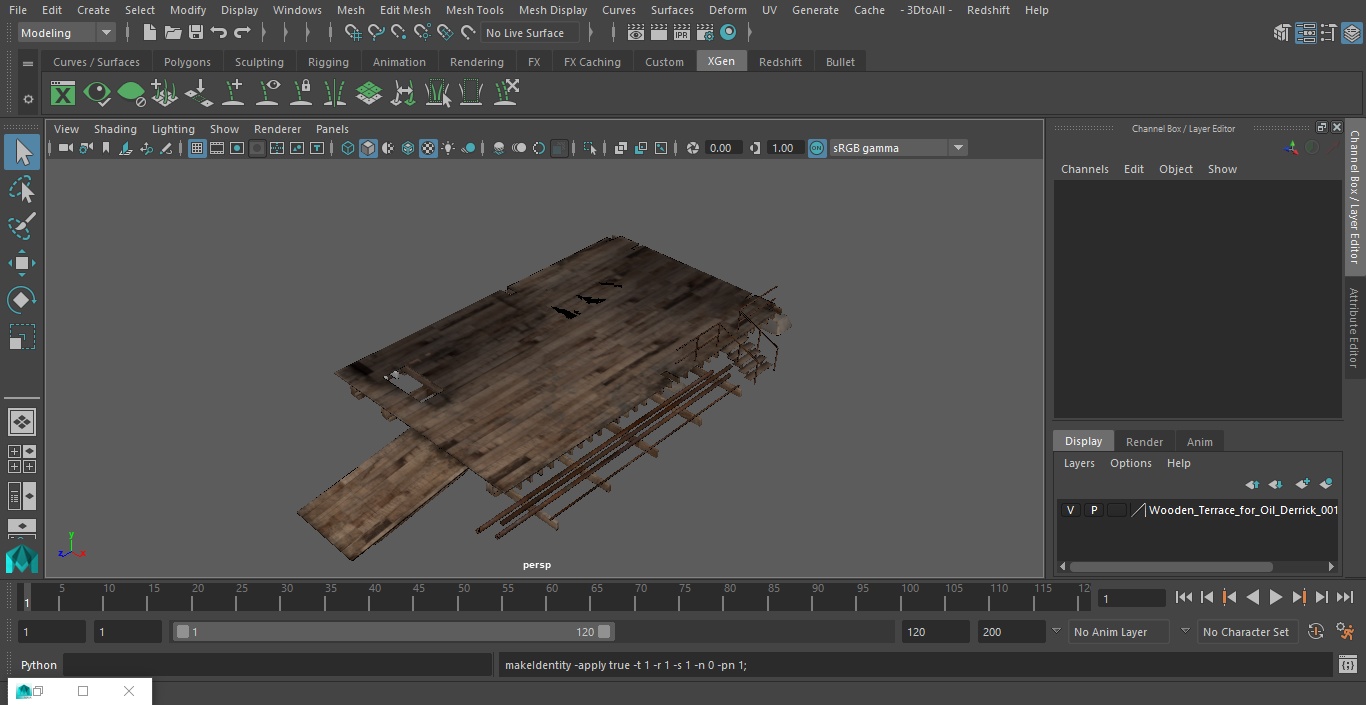Click the XGen lock guide shelf icon
1366x705 pixels.
pyautogui.click(x=301, y=94)
